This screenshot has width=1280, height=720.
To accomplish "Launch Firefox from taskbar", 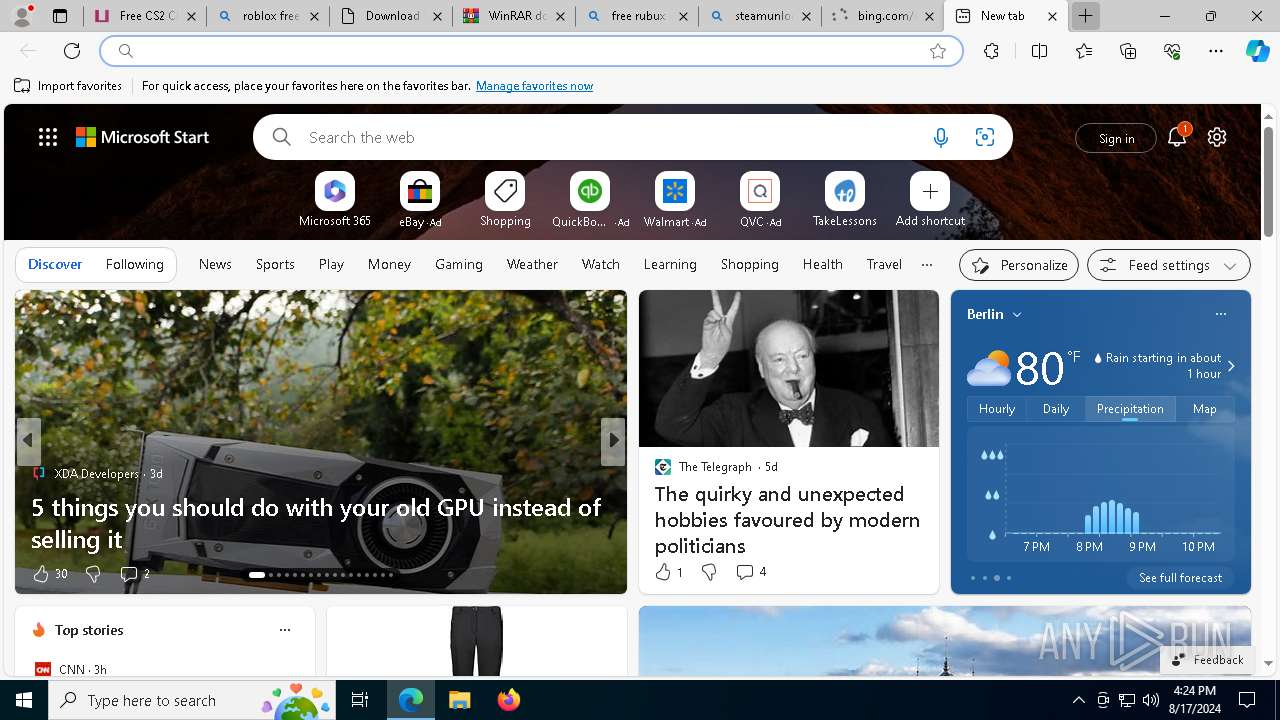I will tap(508, 700).
